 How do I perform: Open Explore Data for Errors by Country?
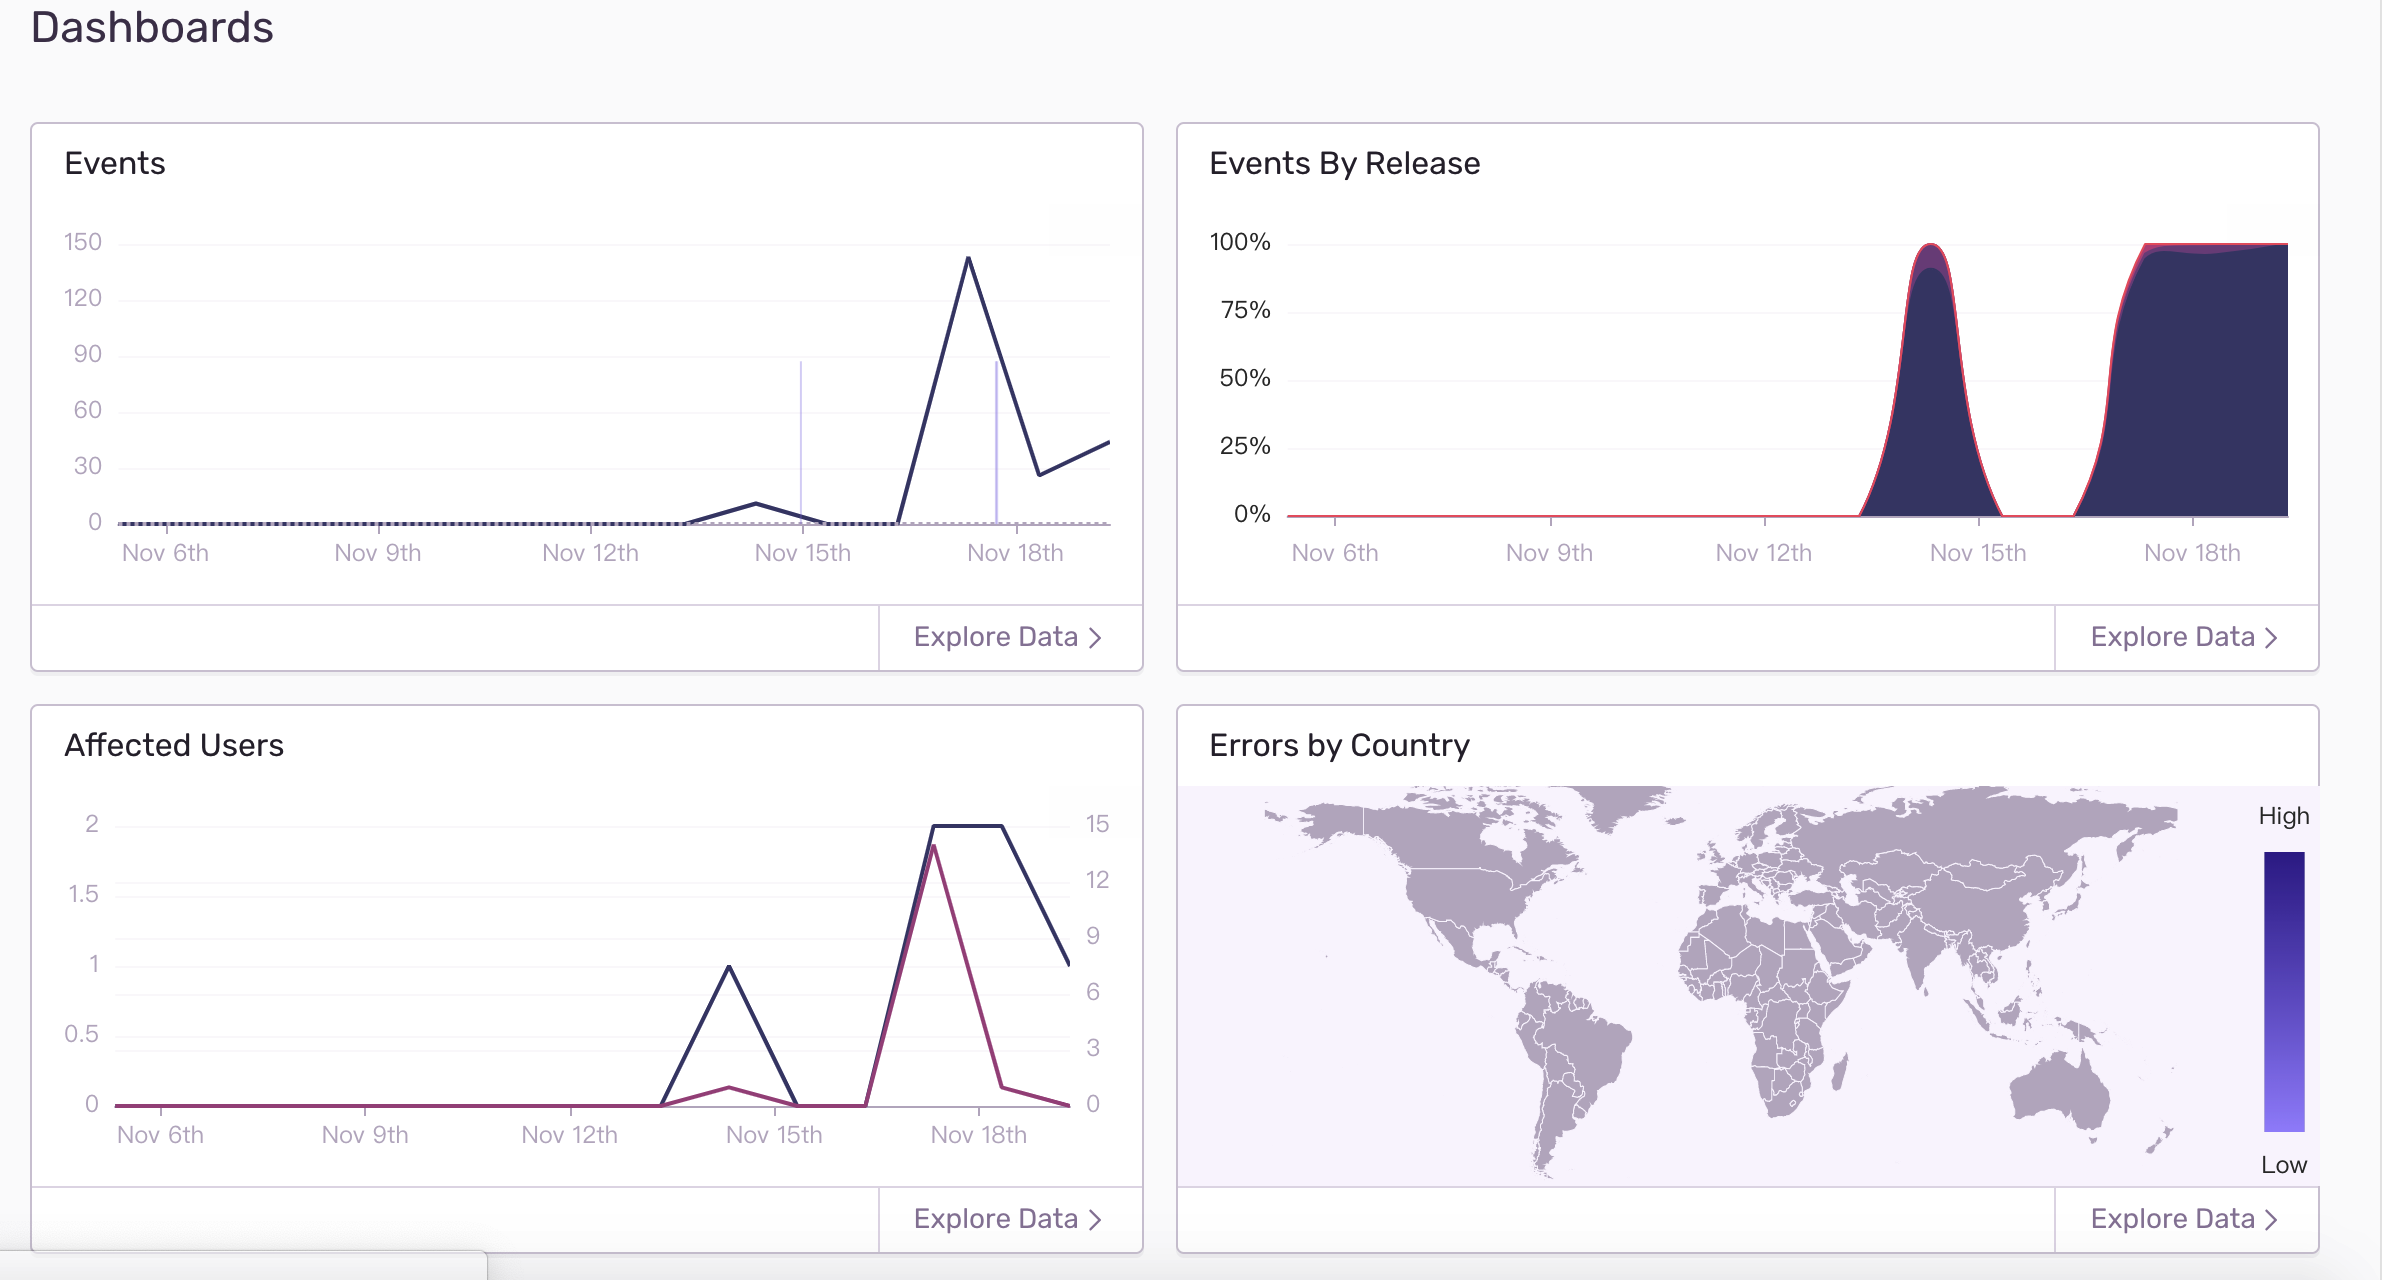(2185, 1219)
